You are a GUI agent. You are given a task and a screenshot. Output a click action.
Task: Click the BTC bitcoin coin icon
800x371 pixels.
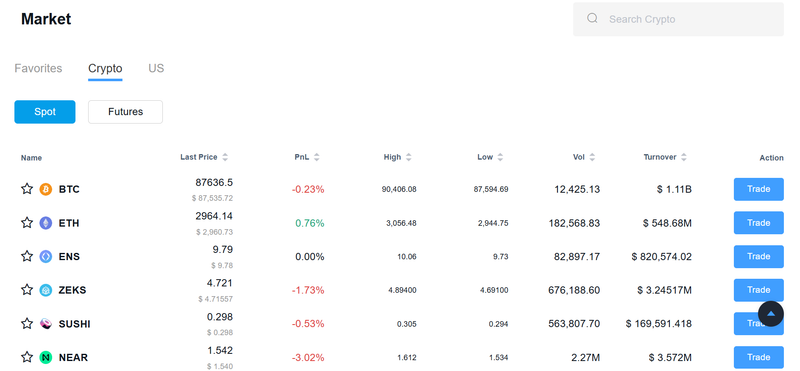tap(46, 189)
